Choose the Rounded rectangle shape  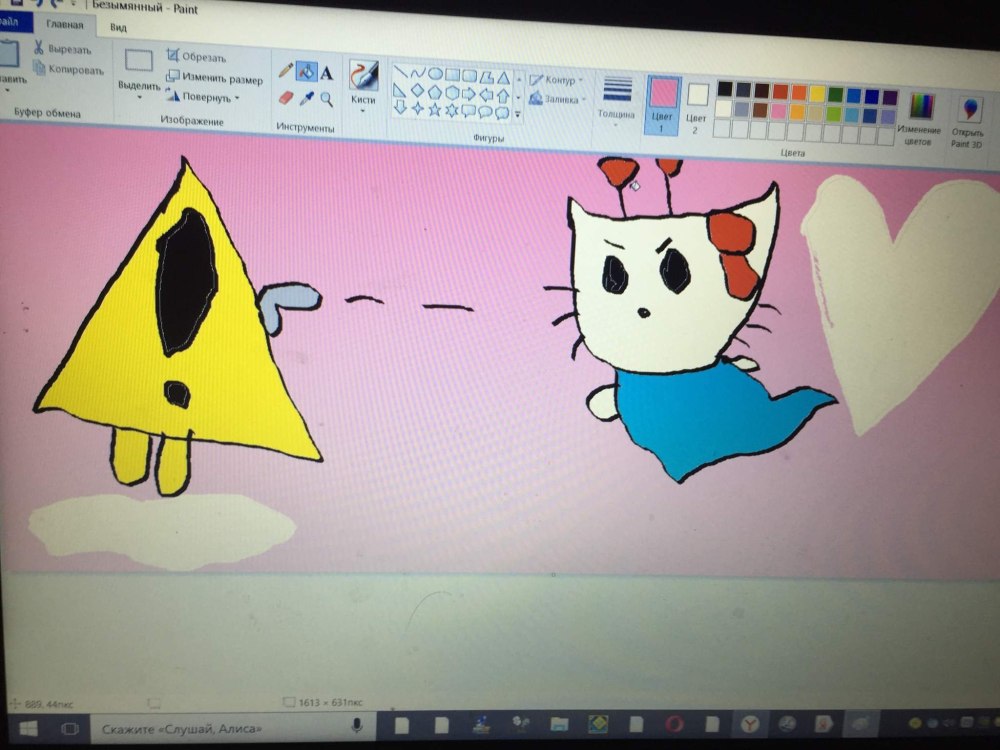[x=469, y=76]
